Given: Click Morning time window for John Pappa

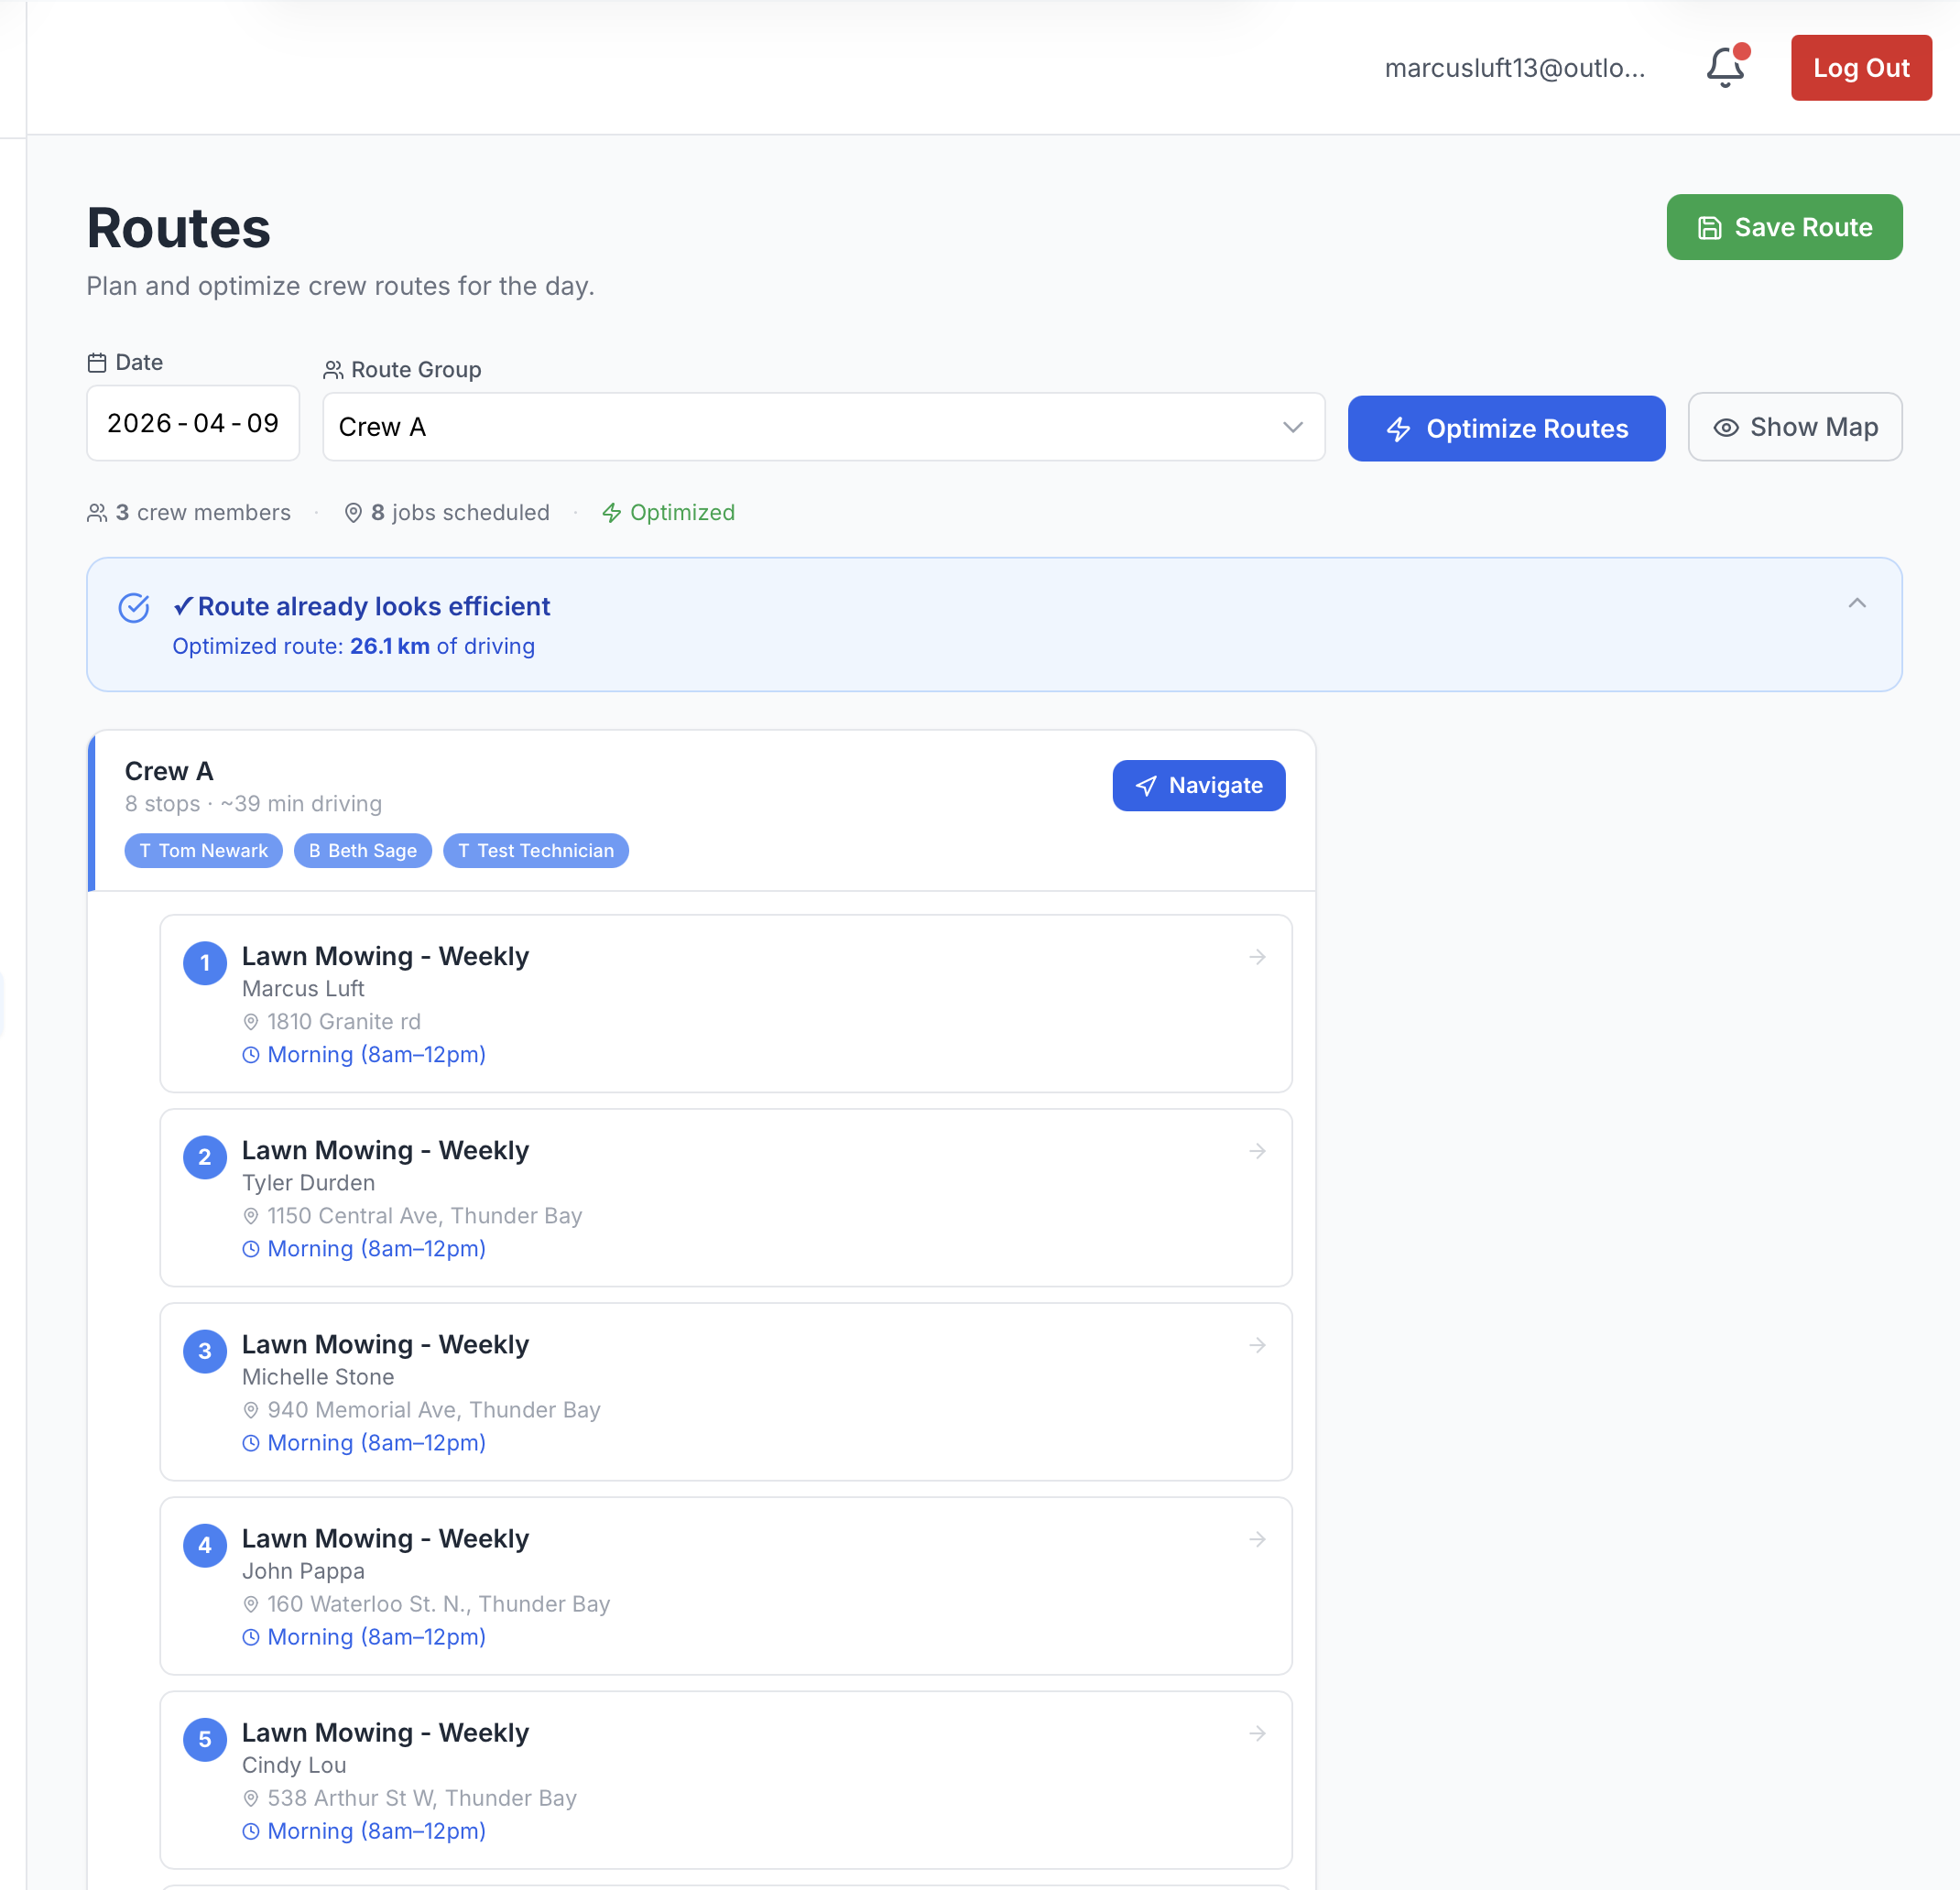Looking at the screenshot, I should 376,1636.
